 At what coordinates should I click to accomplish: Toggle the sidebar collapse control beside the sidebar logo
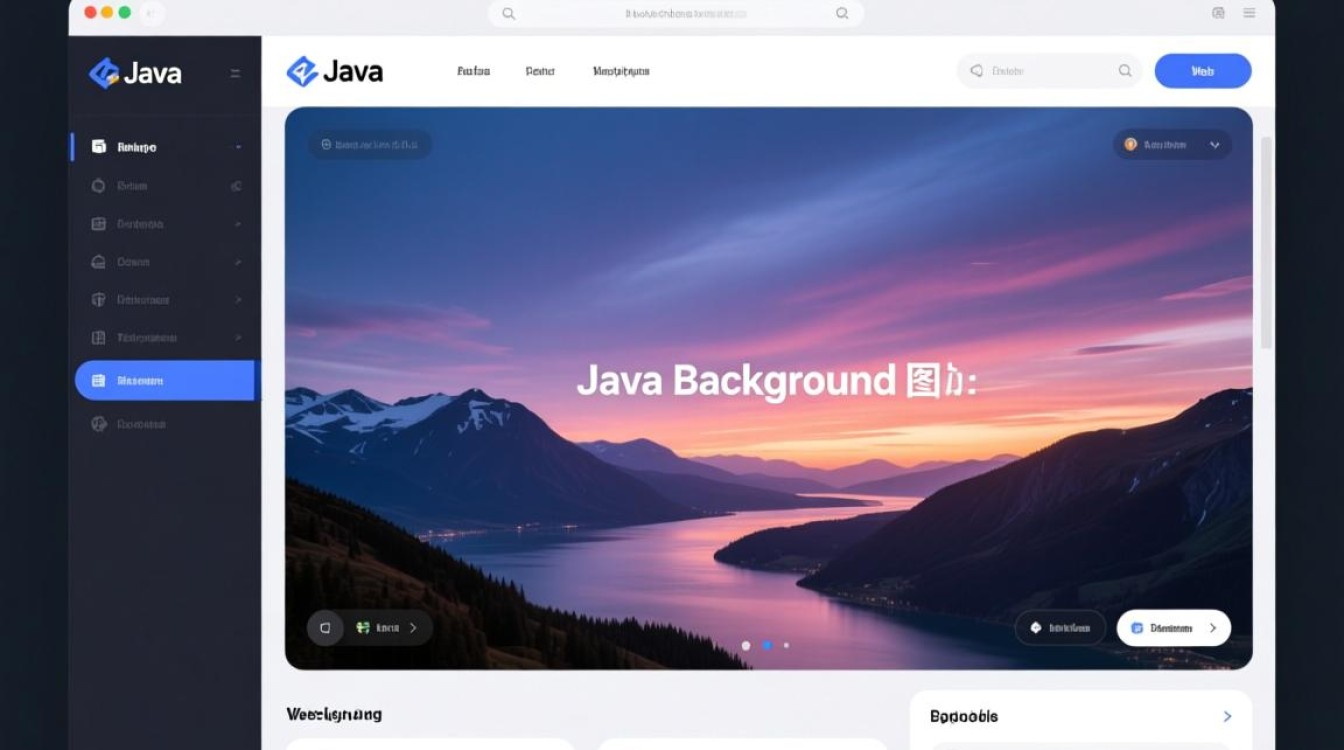click(x=234, y=72)
